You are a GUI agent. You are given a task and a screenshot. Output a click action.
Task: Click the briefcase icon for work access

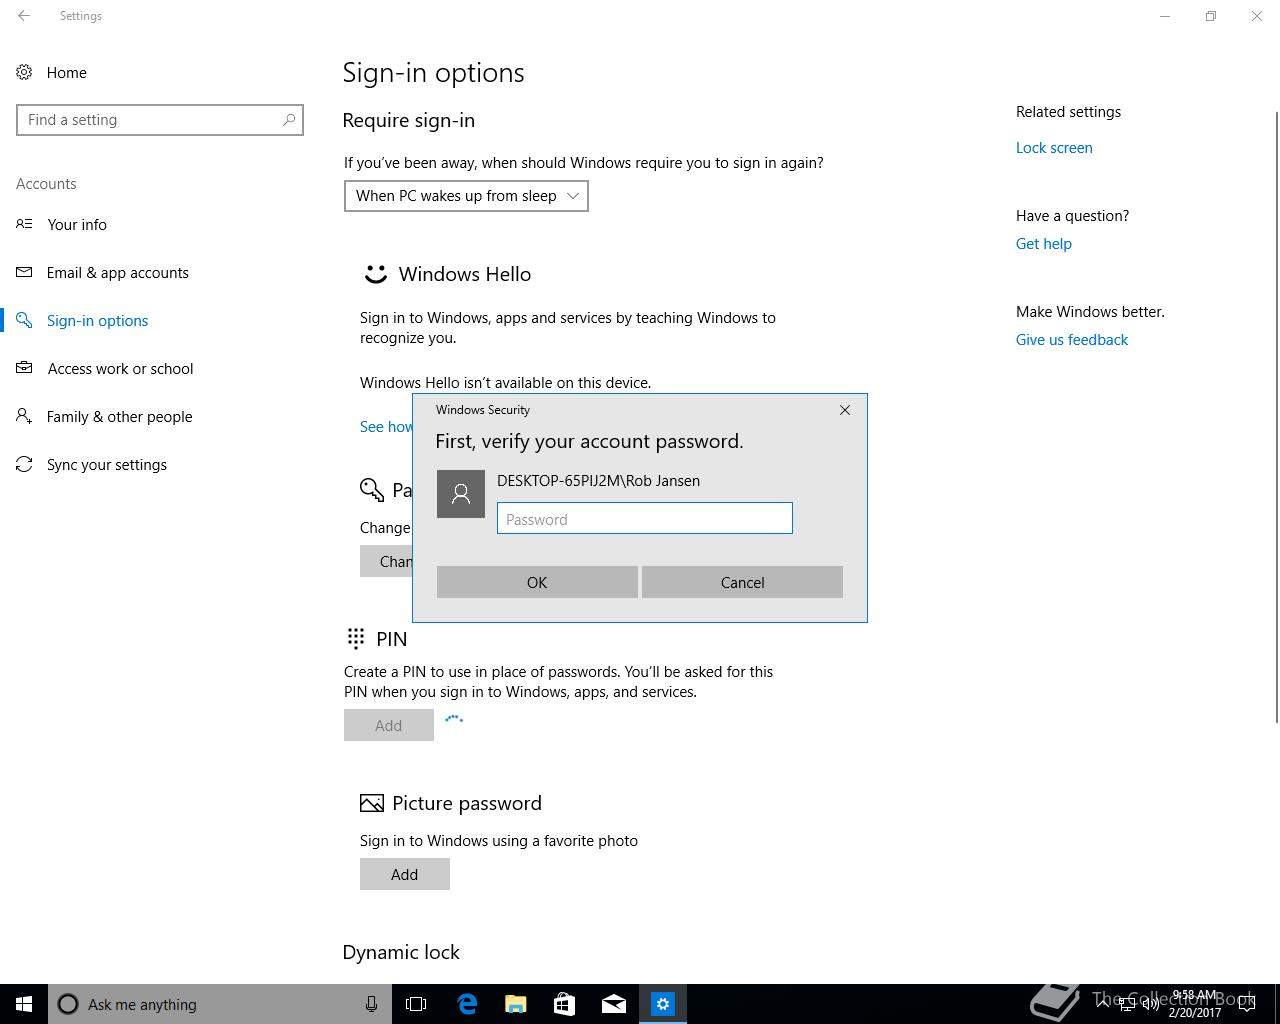click(x=24, y=368)
